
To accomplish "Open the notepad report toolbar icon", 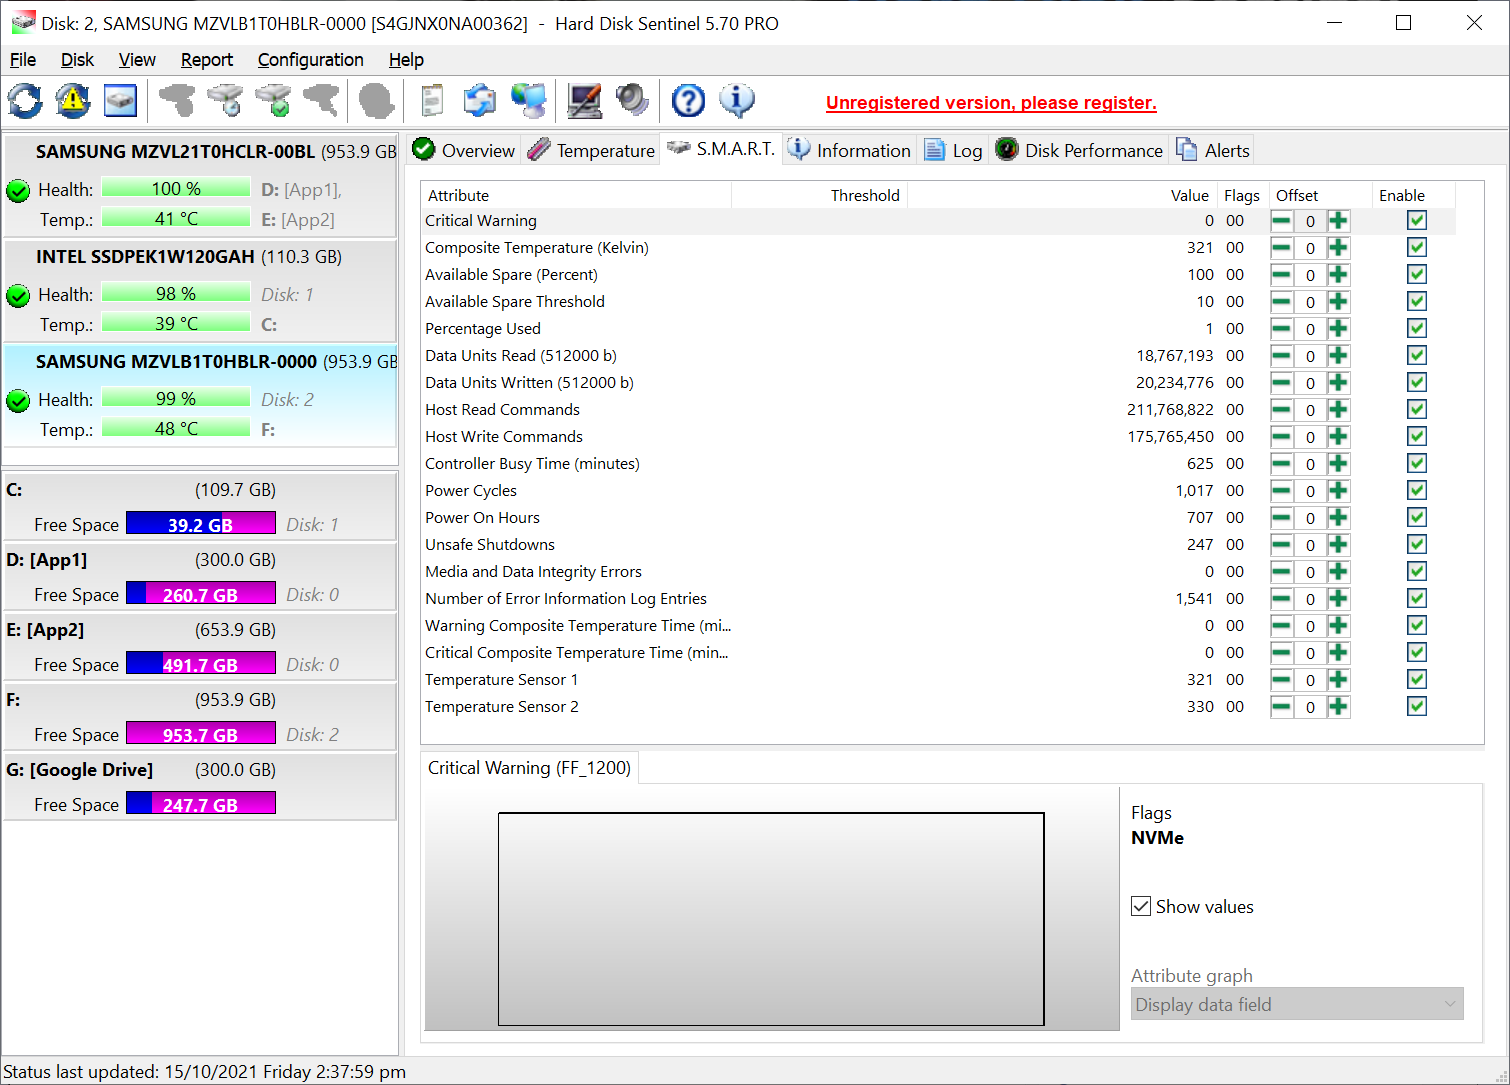I will click(x=432, y=100).
